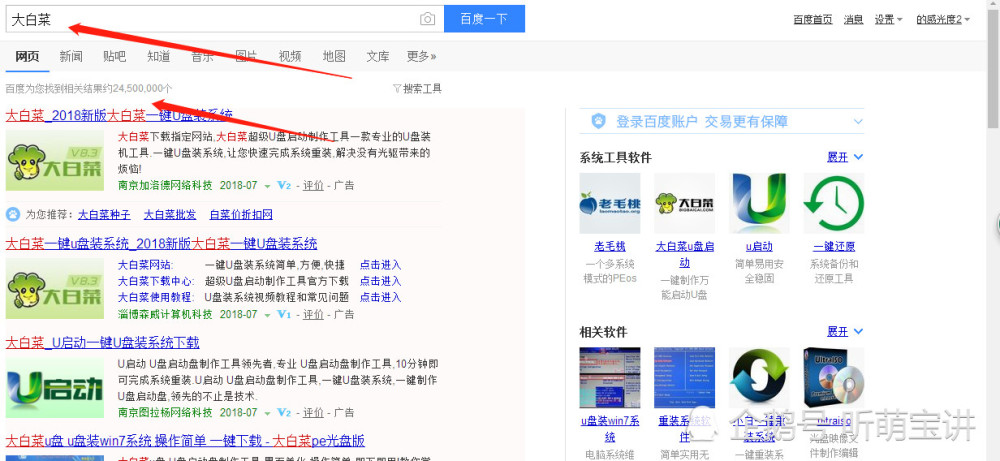Expand the 设置 dropdown
1000x461 pixels.
888,19
